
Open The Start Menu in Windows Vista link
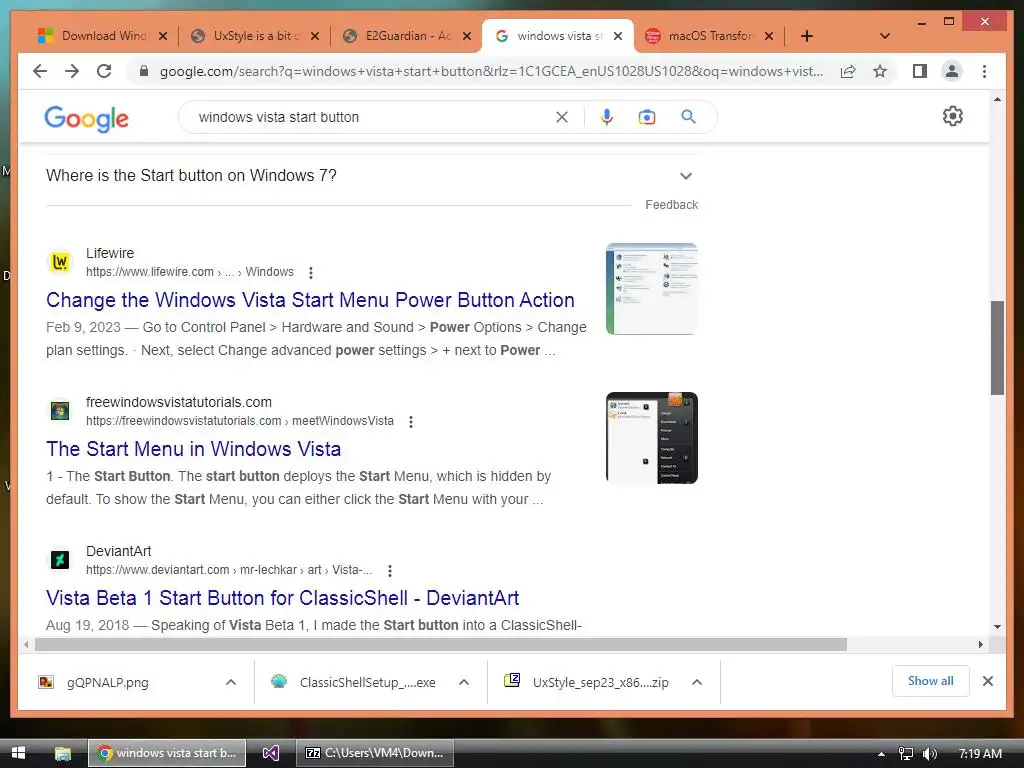193,449
